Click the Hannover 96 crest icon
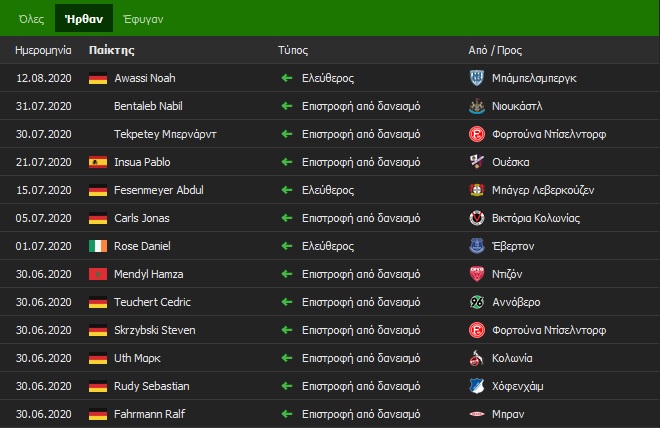 (x=476, y=302)
